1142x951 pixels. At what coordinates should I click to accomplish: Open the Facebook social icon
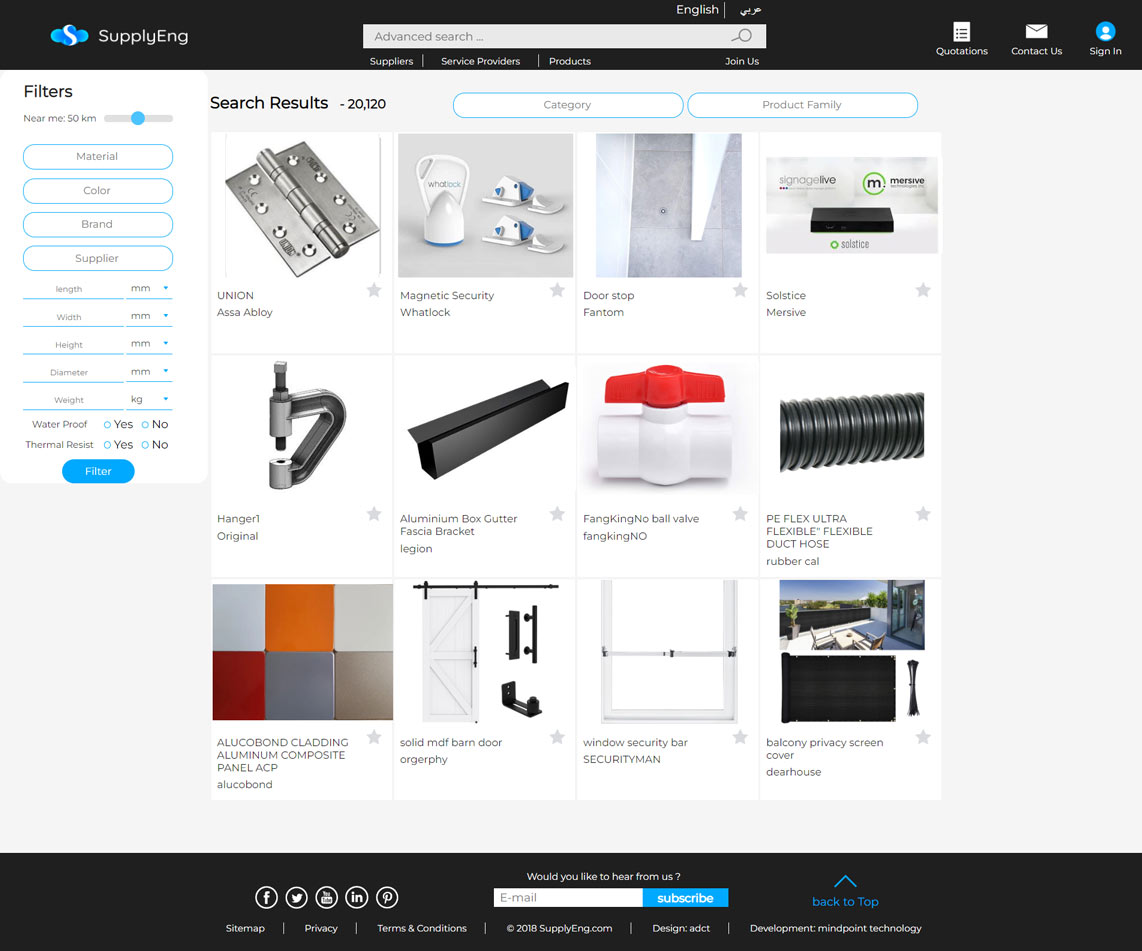266,897
